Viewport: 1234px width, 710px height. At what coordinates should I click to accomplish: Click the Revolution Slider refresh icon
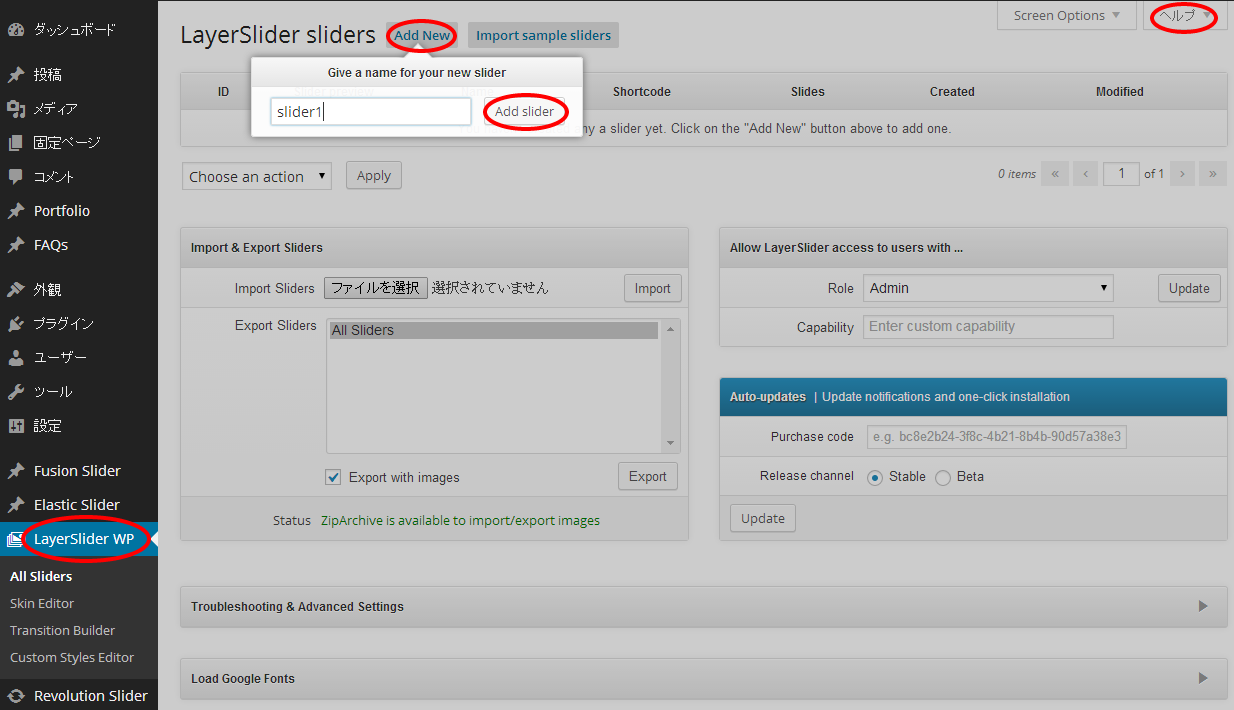15,696
